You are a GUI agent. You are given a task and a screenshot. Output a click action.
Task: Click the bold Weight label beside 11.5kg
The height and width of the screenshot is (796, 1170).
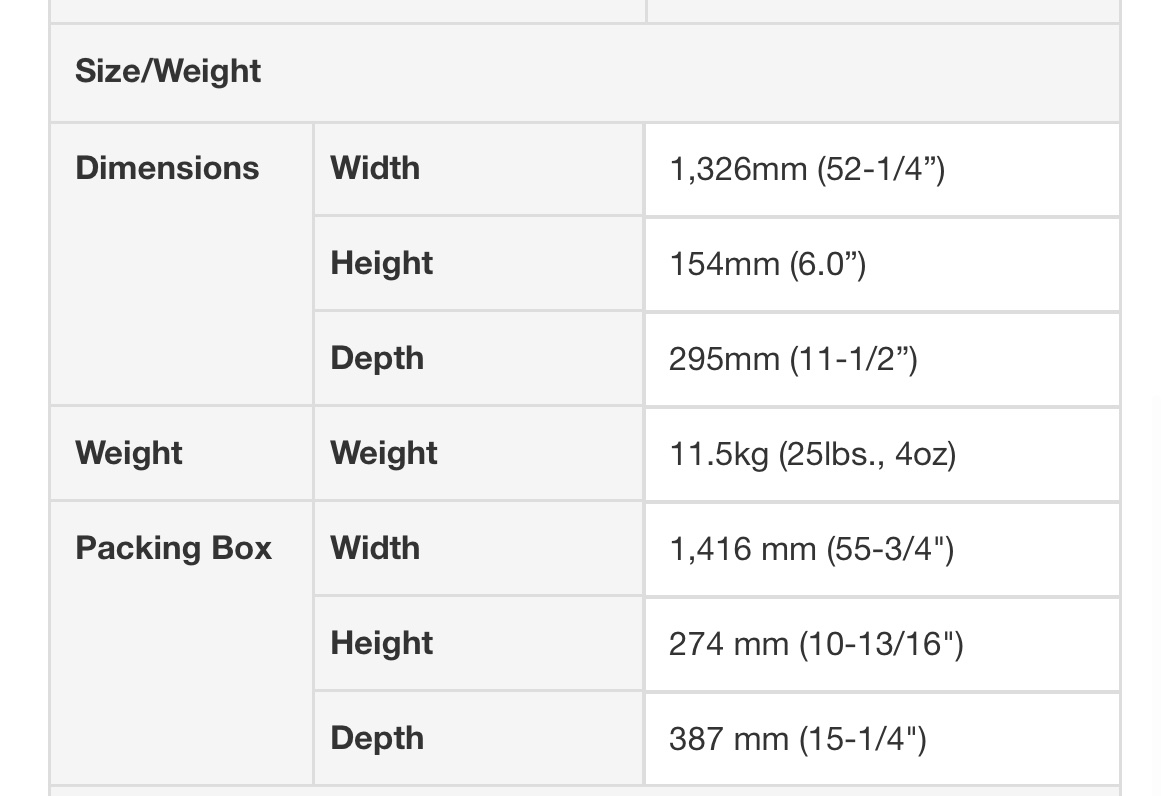(384, 453)
